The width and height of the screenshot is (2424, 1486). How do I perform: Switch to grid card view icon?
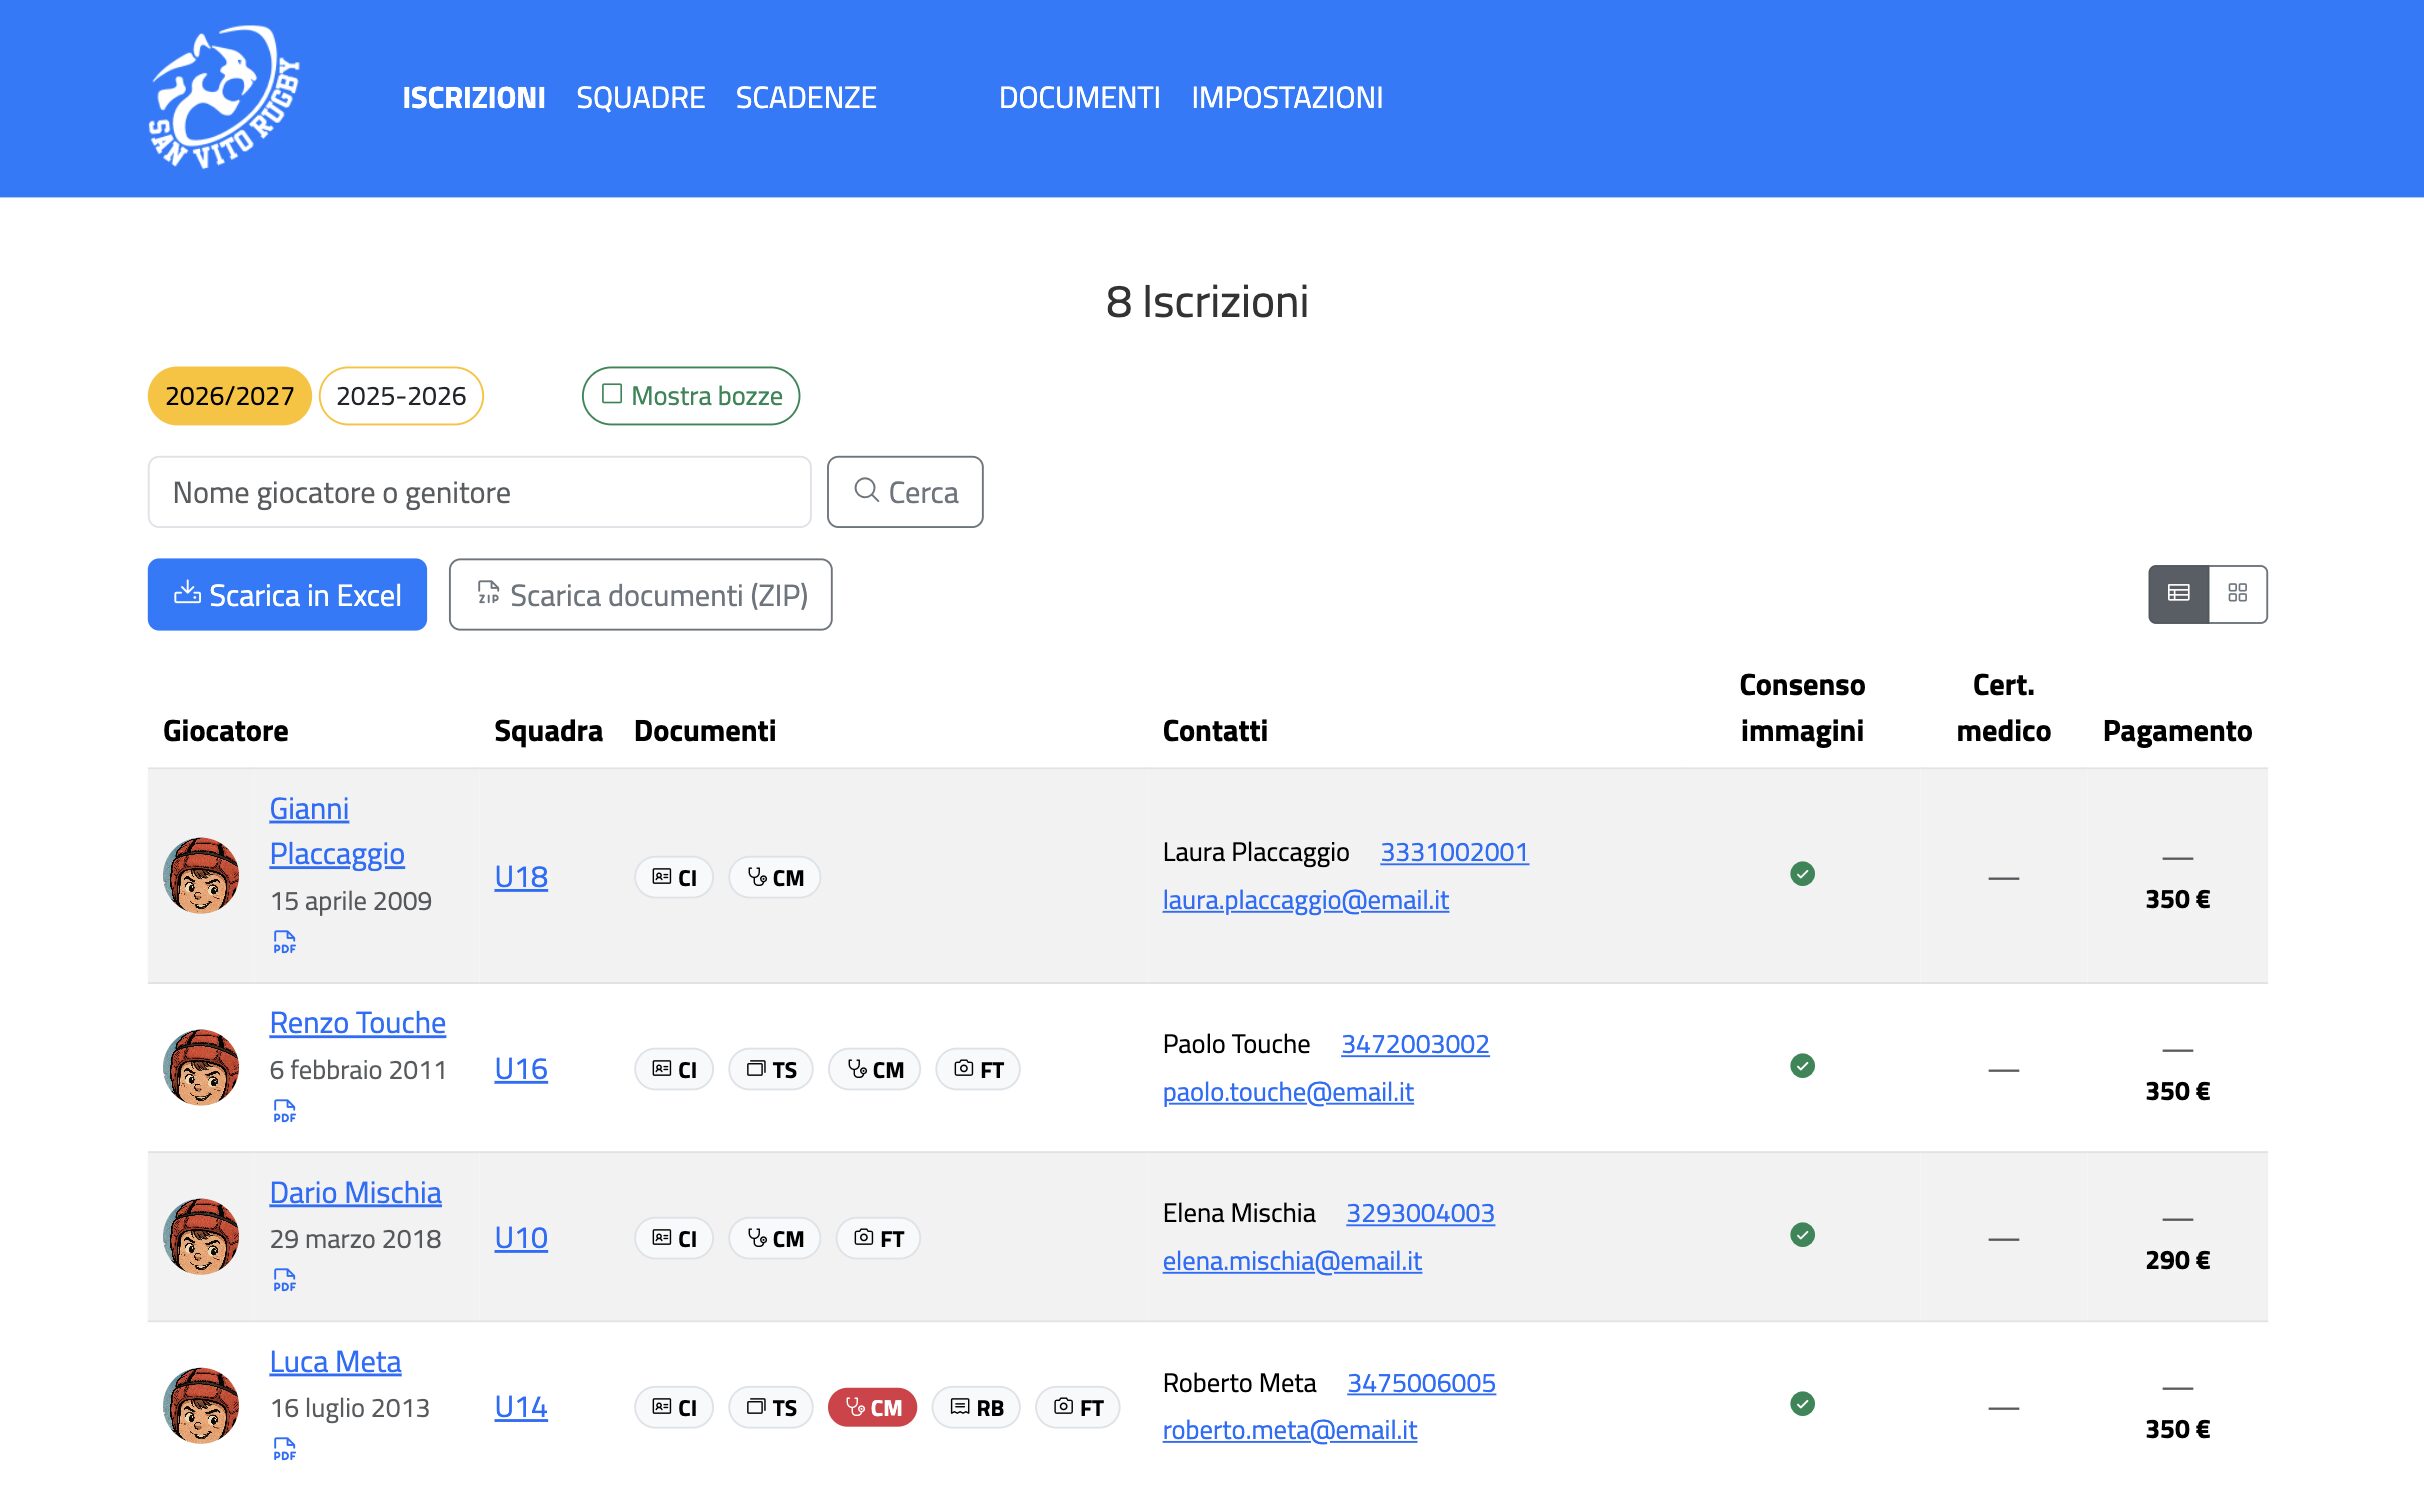2238,594
